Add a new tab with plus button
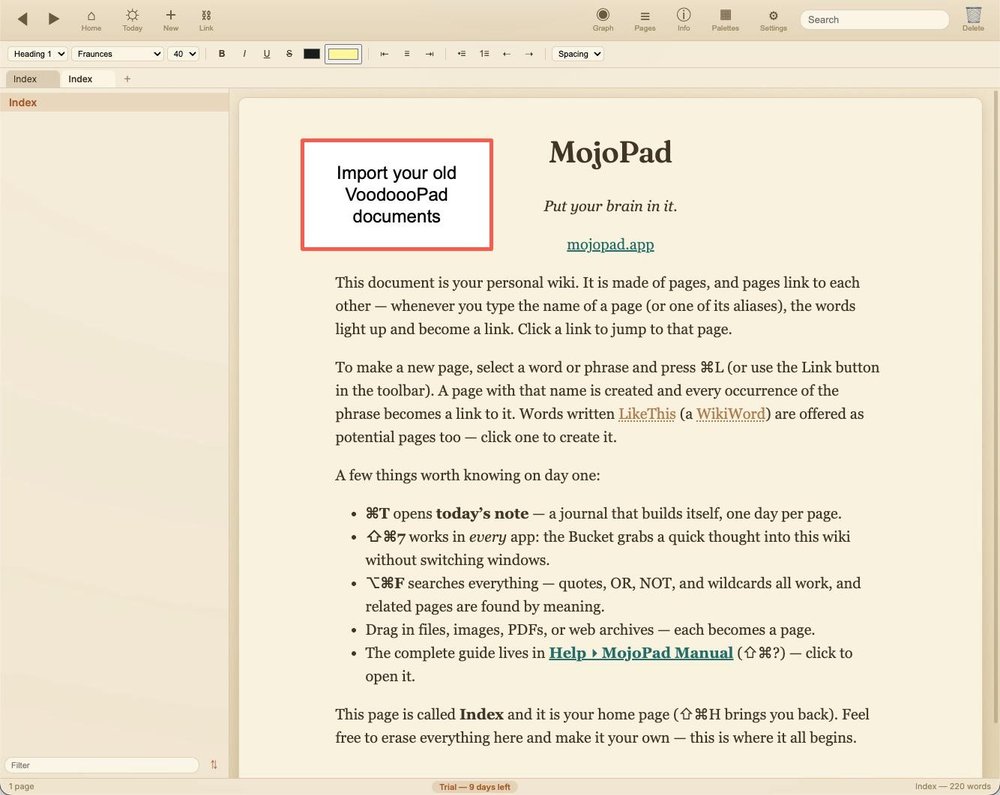The height and width of the screenshot is (795, 1000). [127, 79]
